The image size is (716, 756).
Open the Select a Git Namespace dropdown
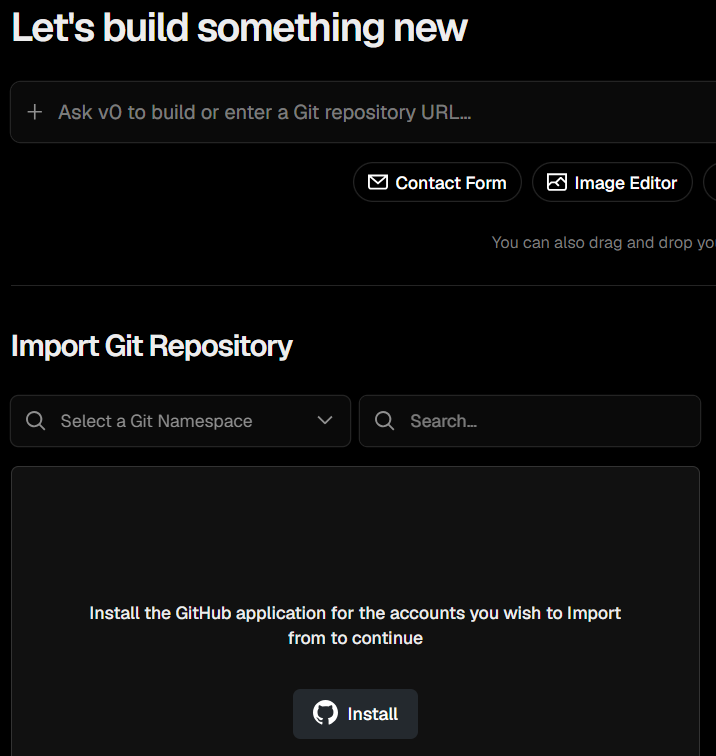[180, 421]
